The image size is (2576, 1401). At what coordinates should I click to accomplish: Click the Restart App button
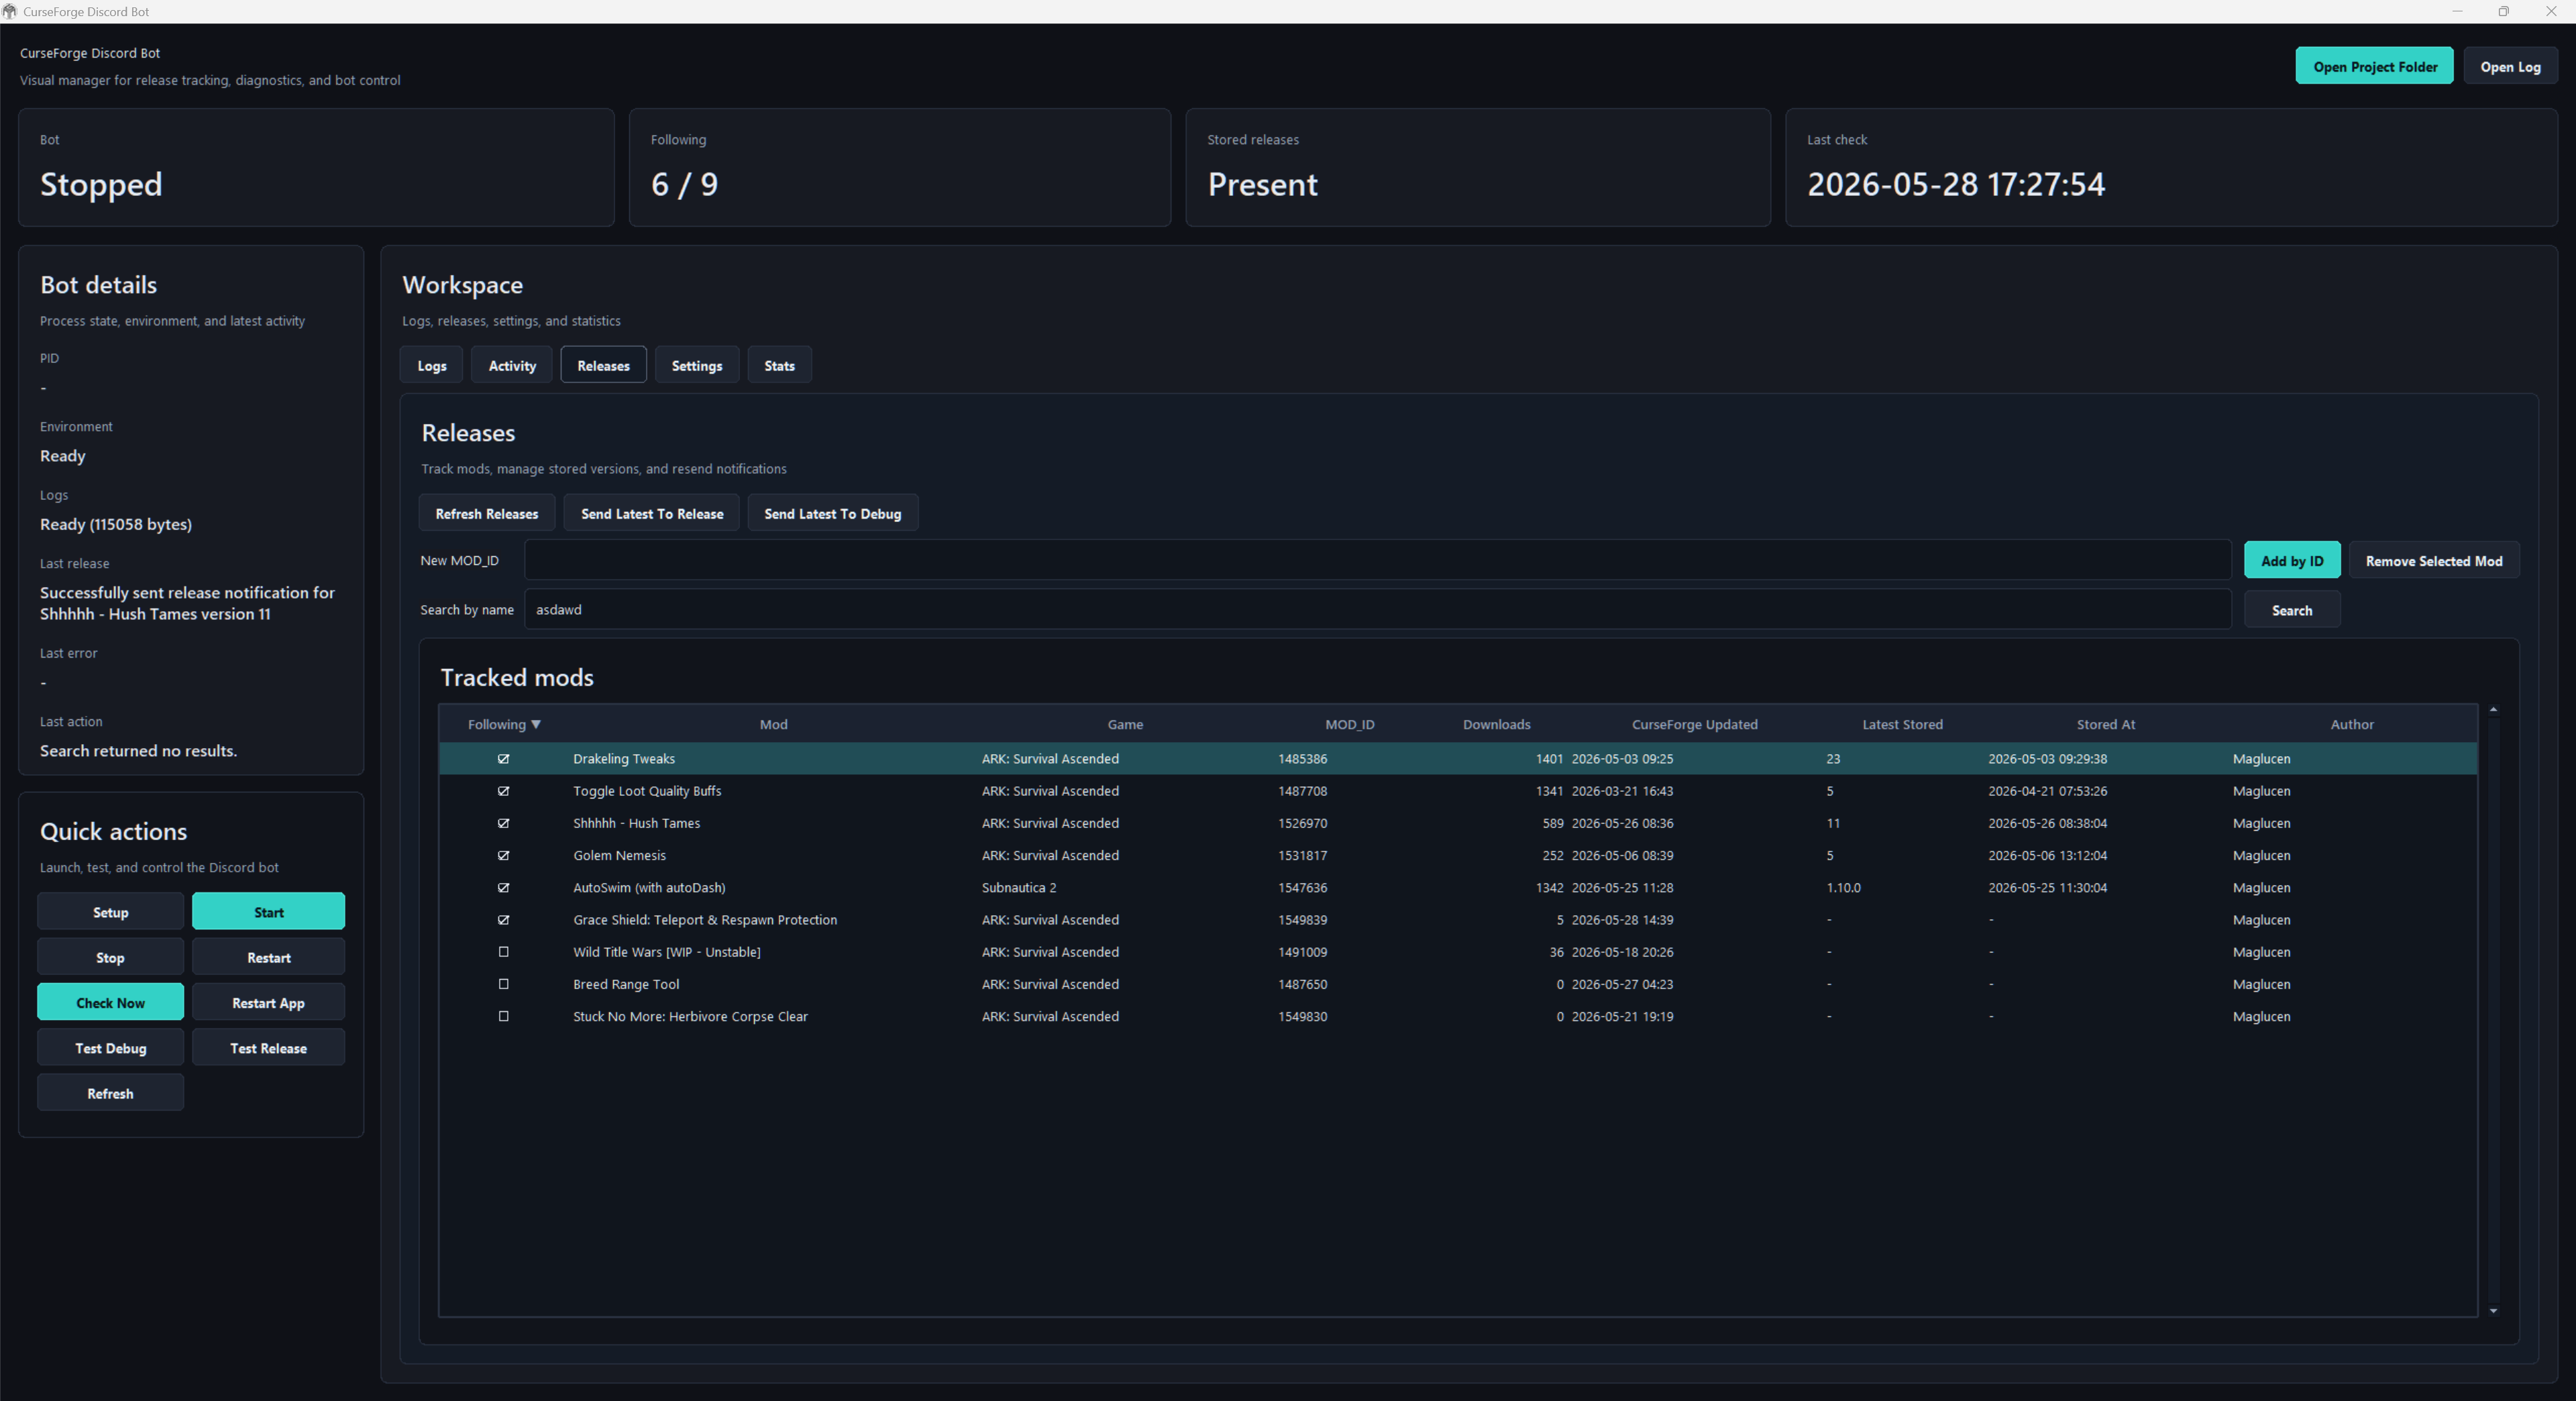coord(268,1002)
